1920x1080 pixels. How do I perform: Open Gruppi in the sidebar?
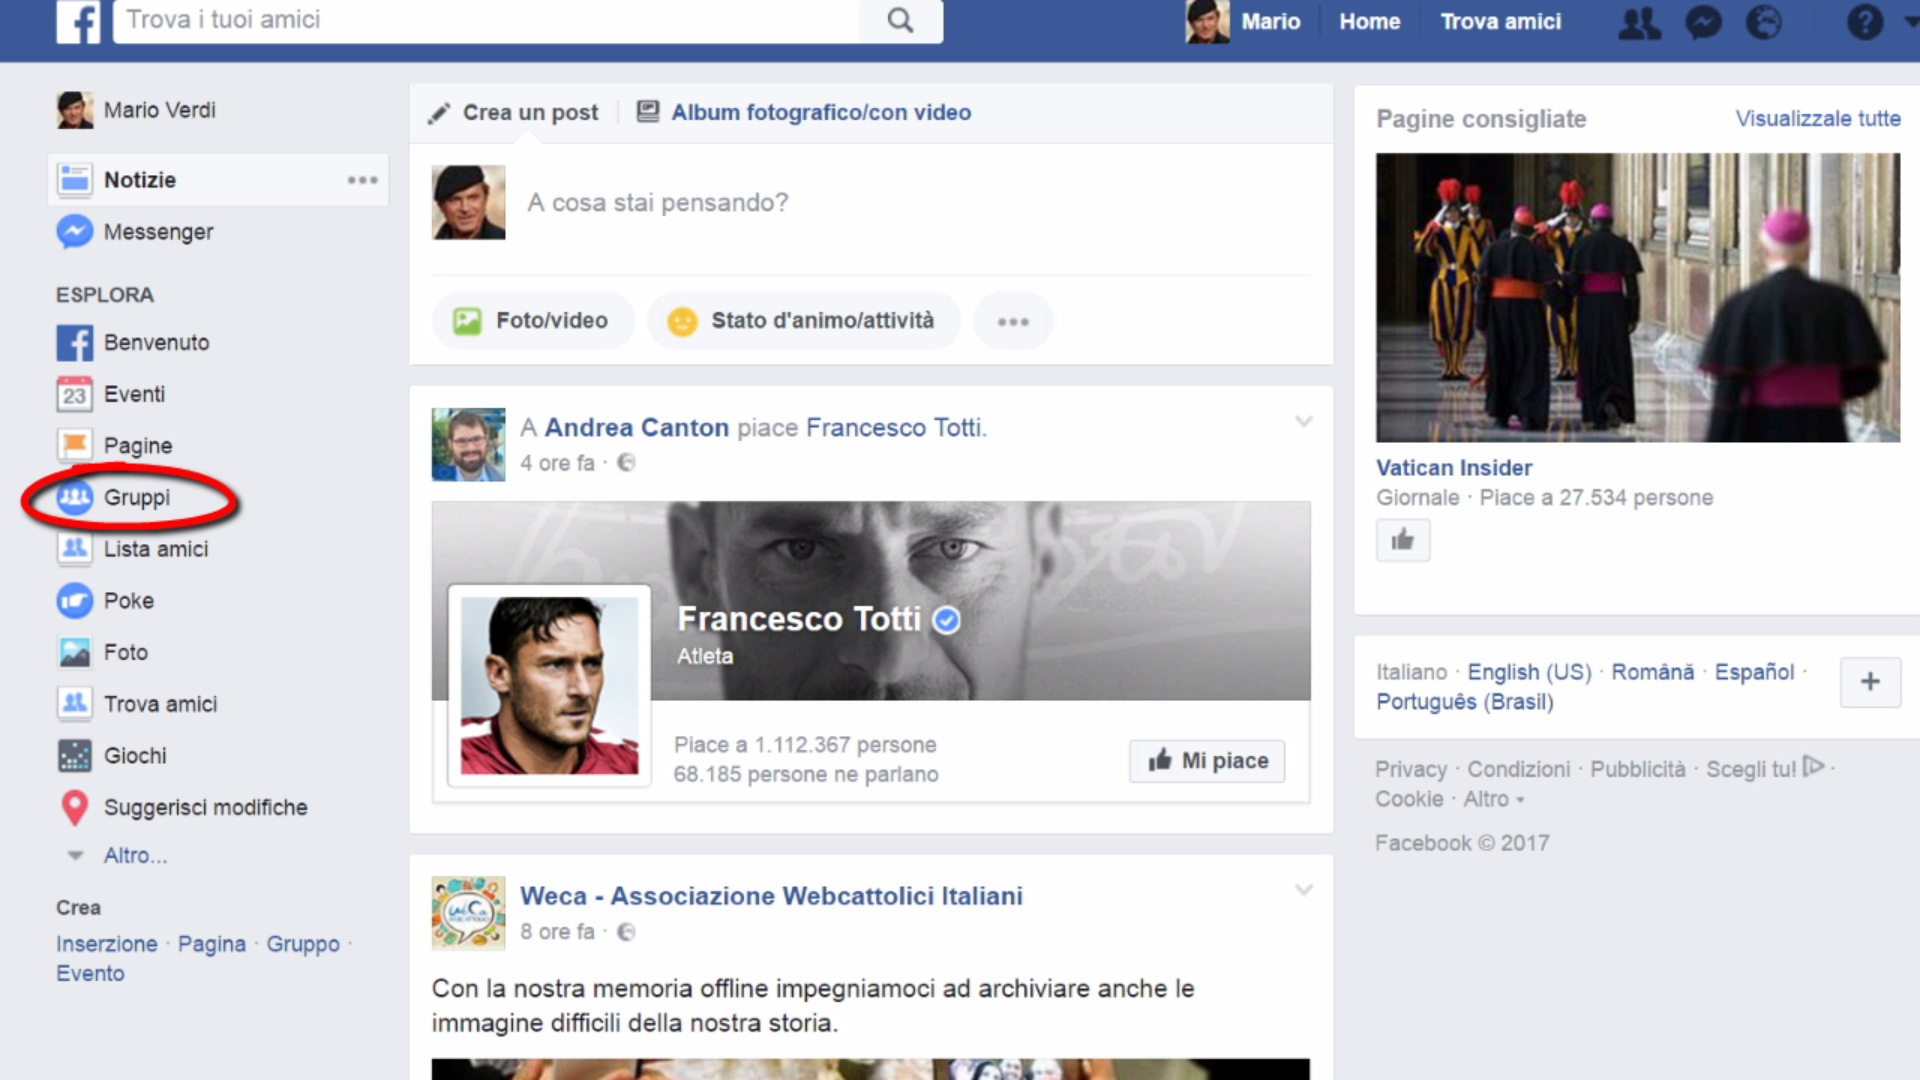(x=136, y=497)
